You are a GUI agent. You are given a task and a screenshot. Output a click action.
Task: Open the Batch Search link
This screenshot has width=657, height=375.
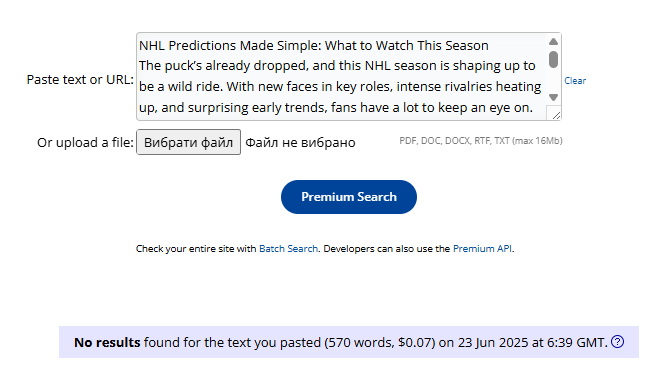point(288,248)
